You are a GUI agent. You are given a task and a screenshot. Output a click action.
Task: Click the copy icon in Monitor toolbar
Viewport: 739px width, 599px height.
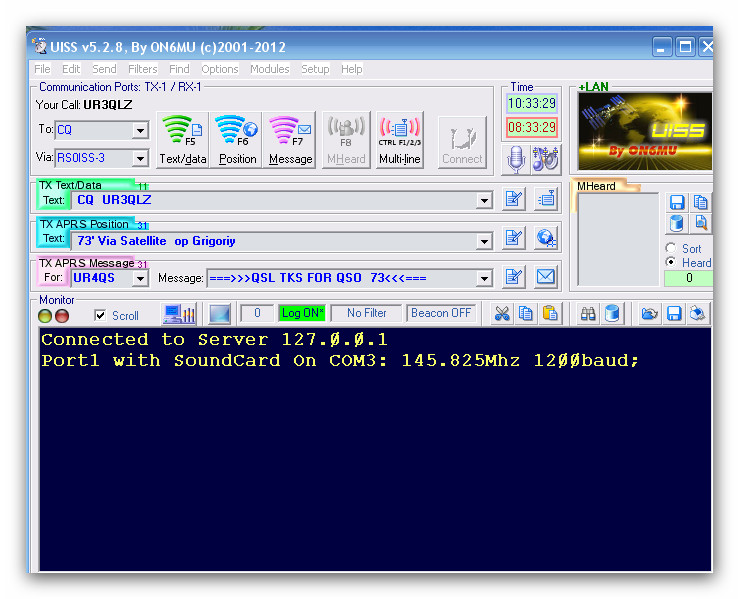coord(526,314)
